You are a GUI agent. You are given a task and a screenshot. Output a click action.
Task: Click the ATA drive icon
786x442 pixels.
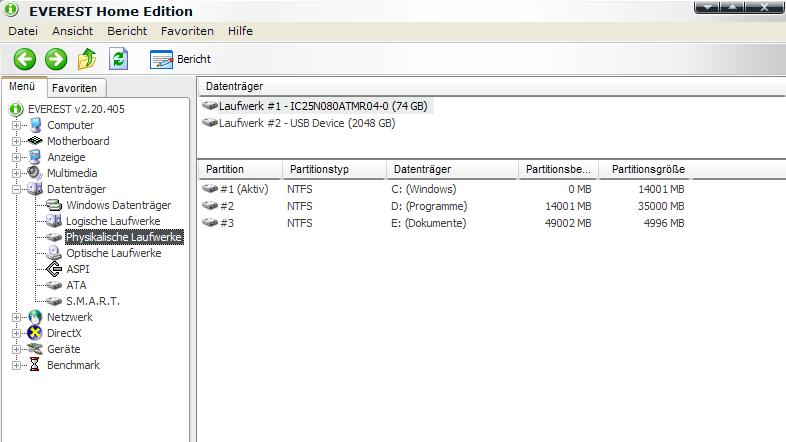coord(54,285)
